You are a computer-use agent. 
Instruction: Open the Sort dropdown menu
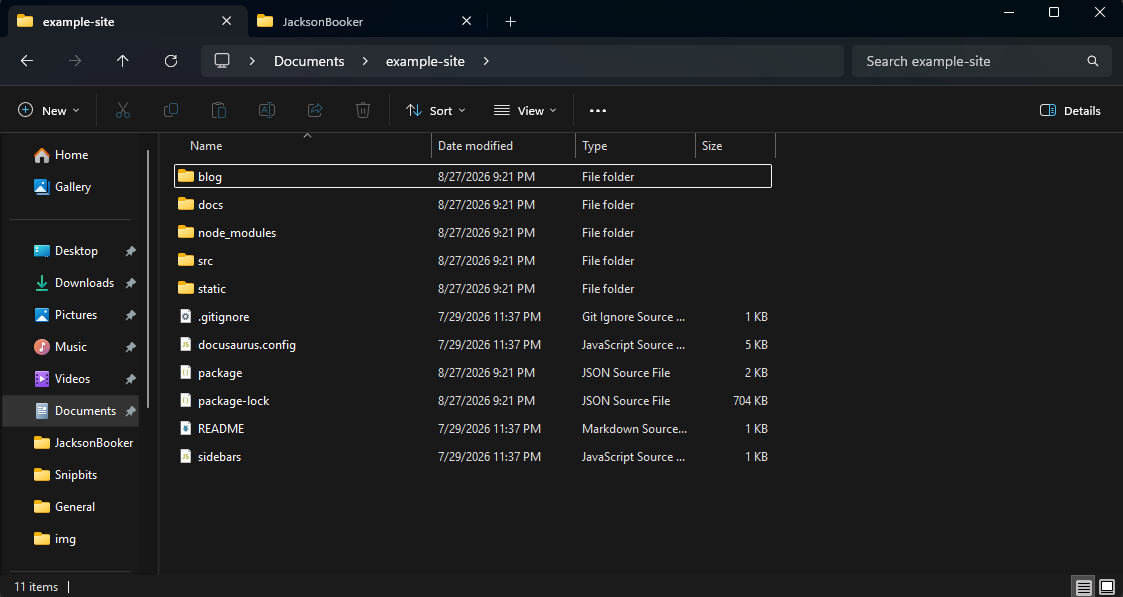pos(435,110)
